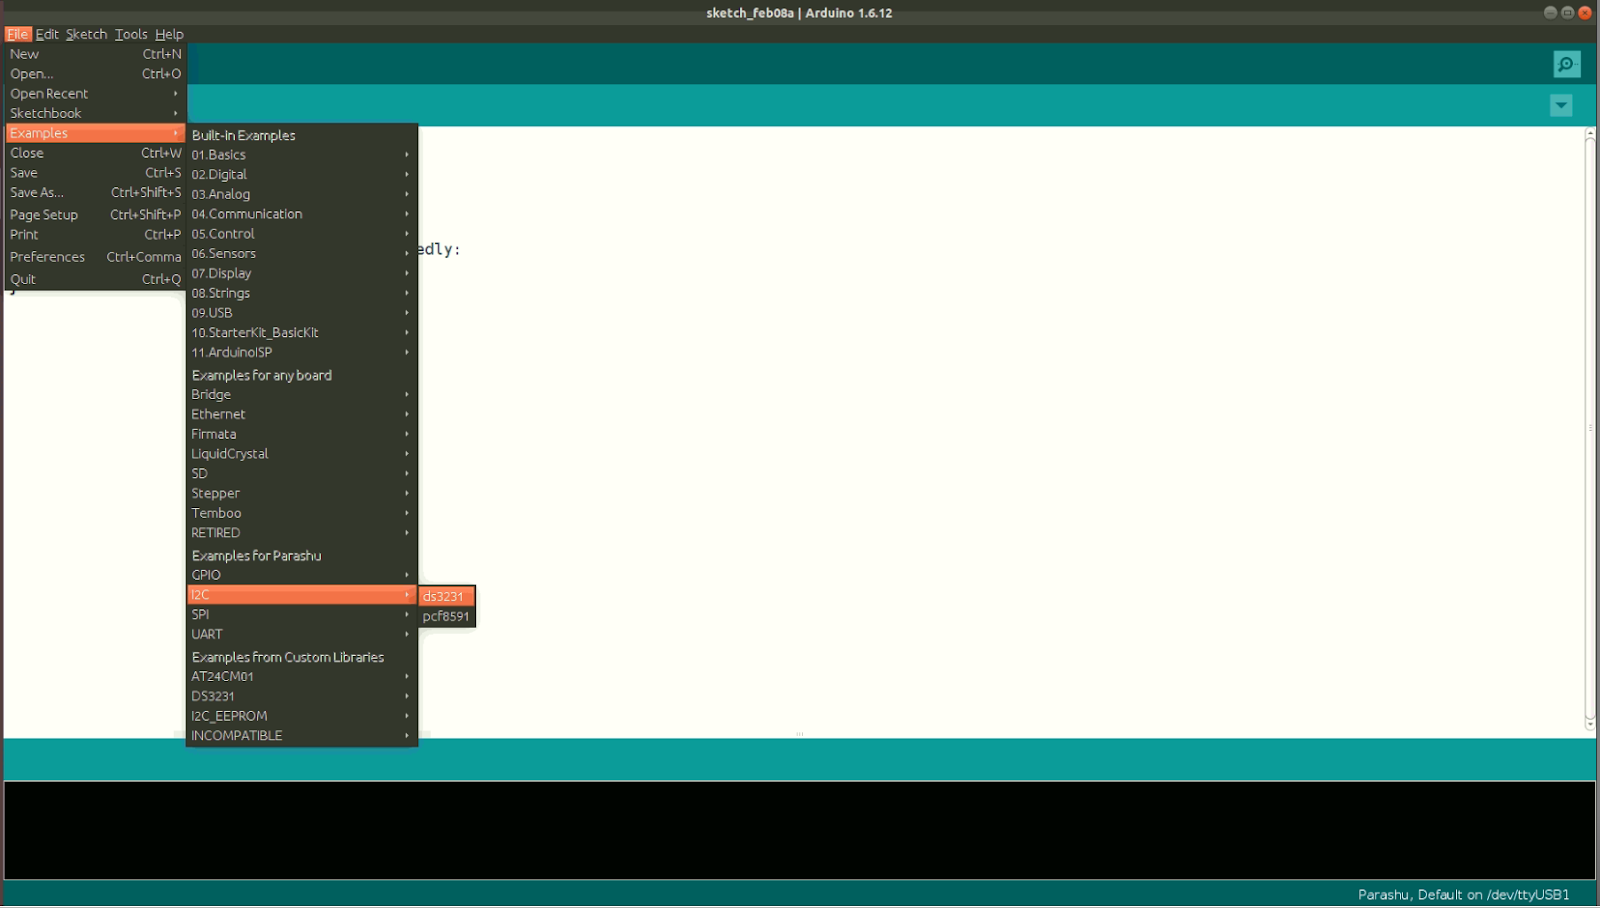Screen dimensions: 1600x908
Task: Expand the 03.Analog examples submenu
Action: [x=301, y=194]
